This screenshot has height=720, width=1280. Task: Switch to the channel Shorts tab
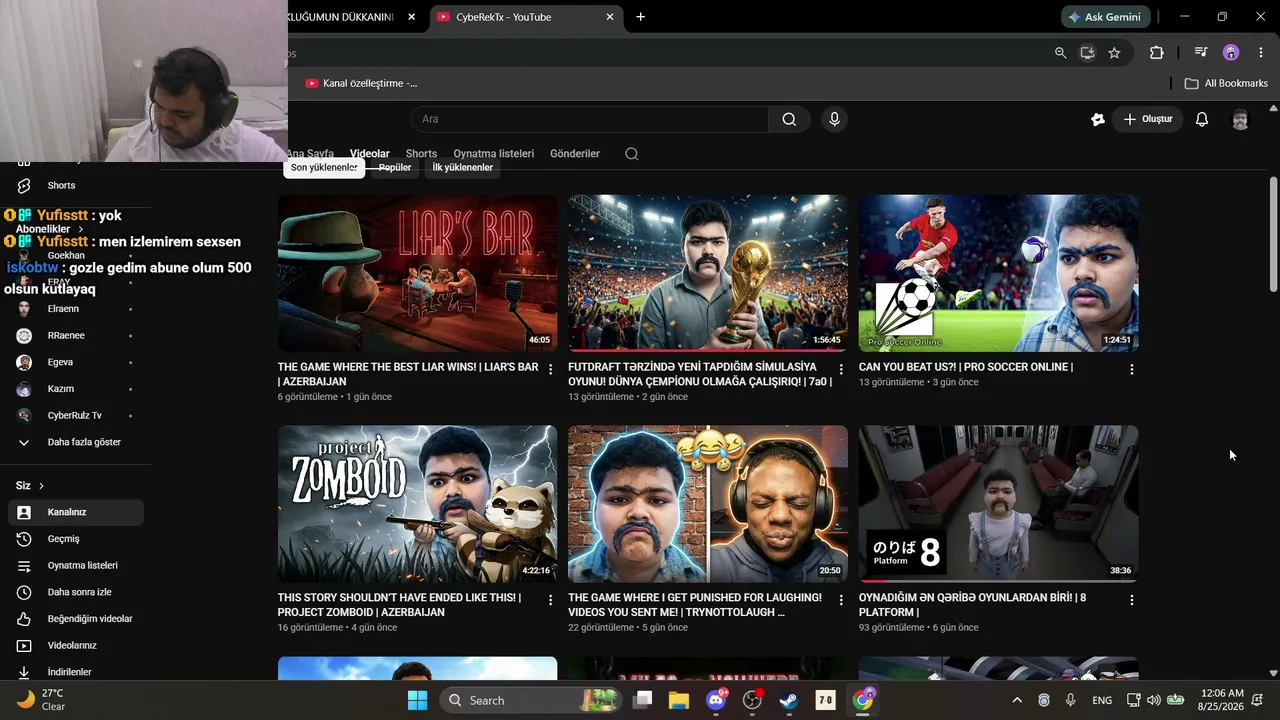421,154
